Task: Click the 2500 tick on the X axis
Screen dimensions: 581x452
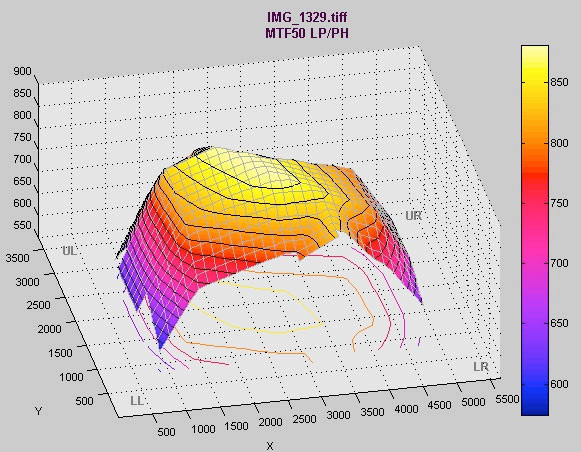Action: coord(304,419)
